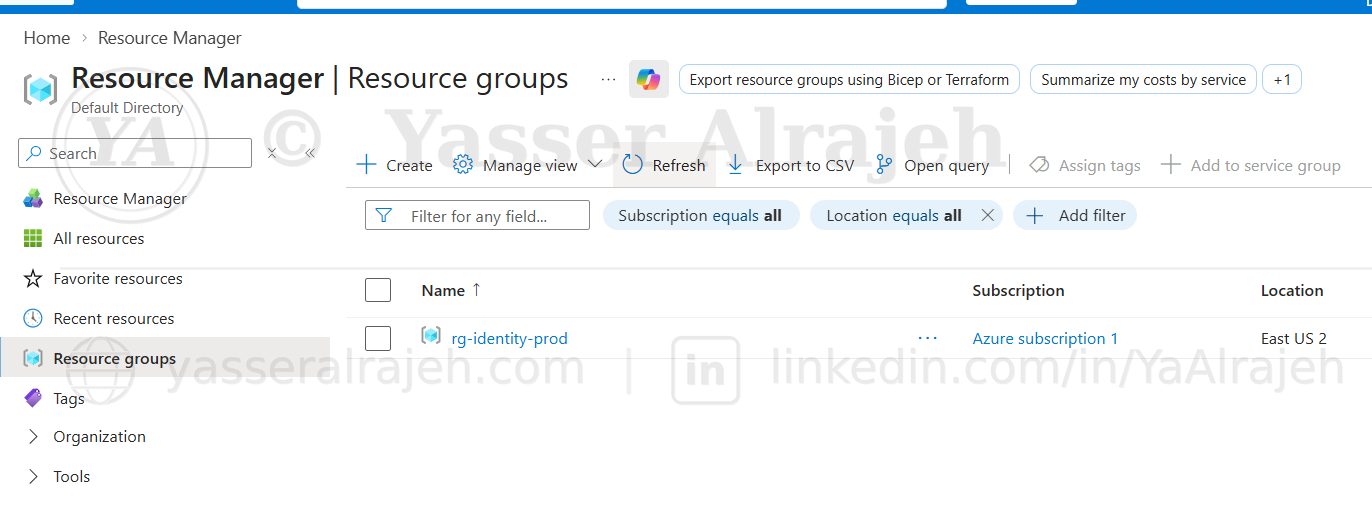Click the Refresh circular arrow icon
Image resolution: width=1372 pixels, height=507 pixels.
click(632, 165)
